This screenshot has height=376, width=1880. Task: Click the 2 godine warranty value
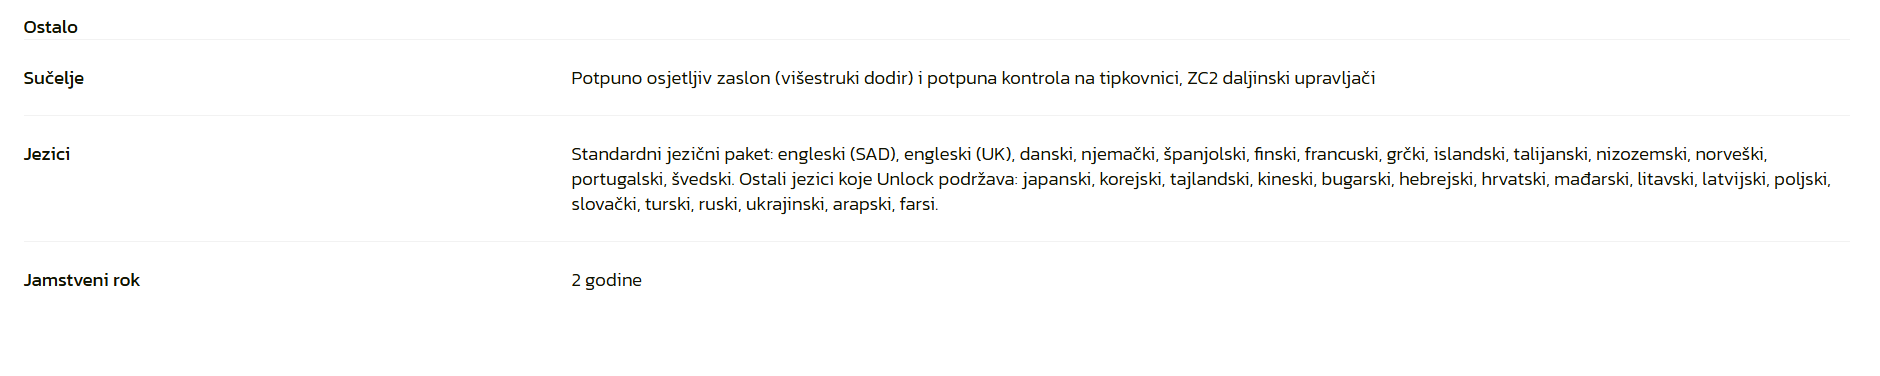point(606,280)
